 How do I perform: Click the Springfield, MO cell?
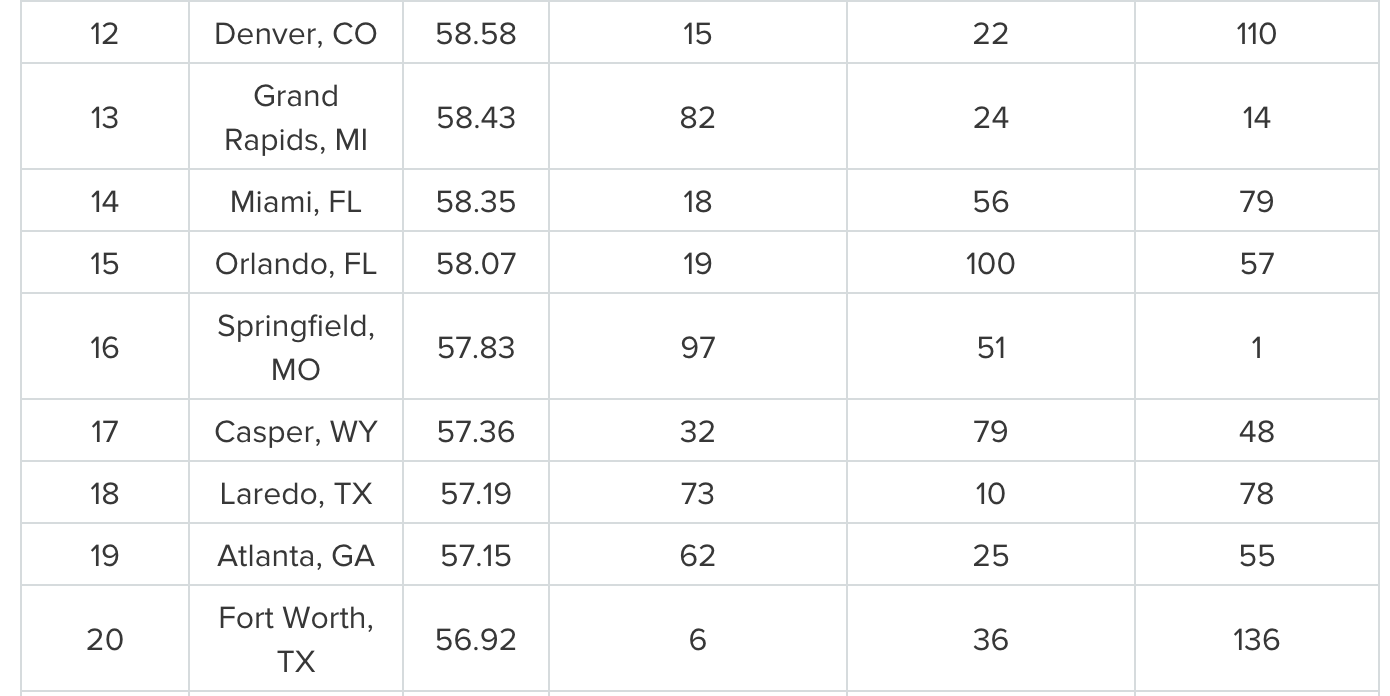tap(295, 348)
